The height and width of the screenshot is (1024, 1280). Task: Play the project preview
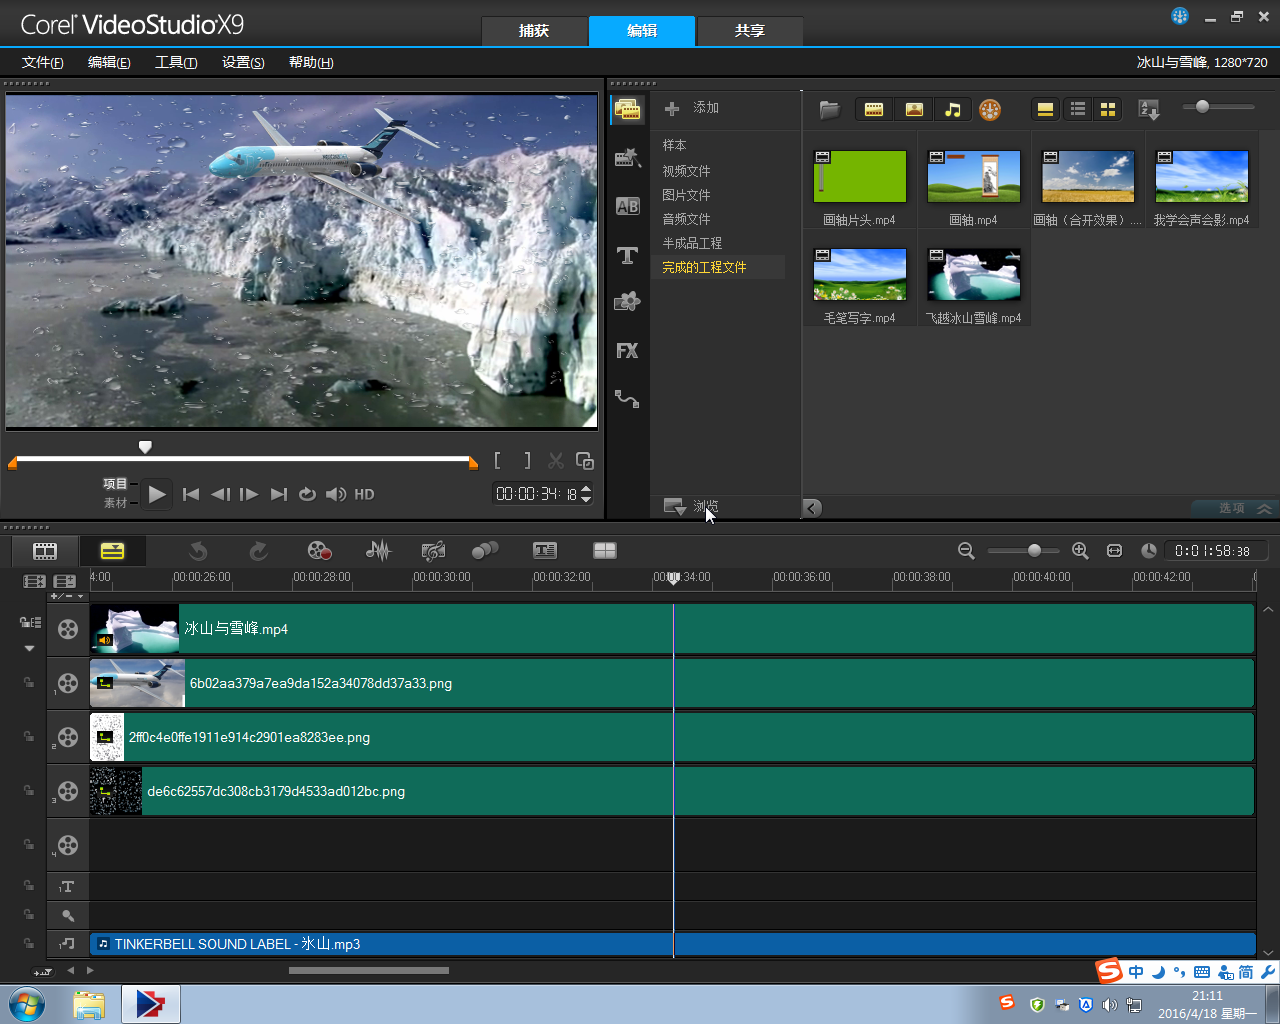pos(156,494)
